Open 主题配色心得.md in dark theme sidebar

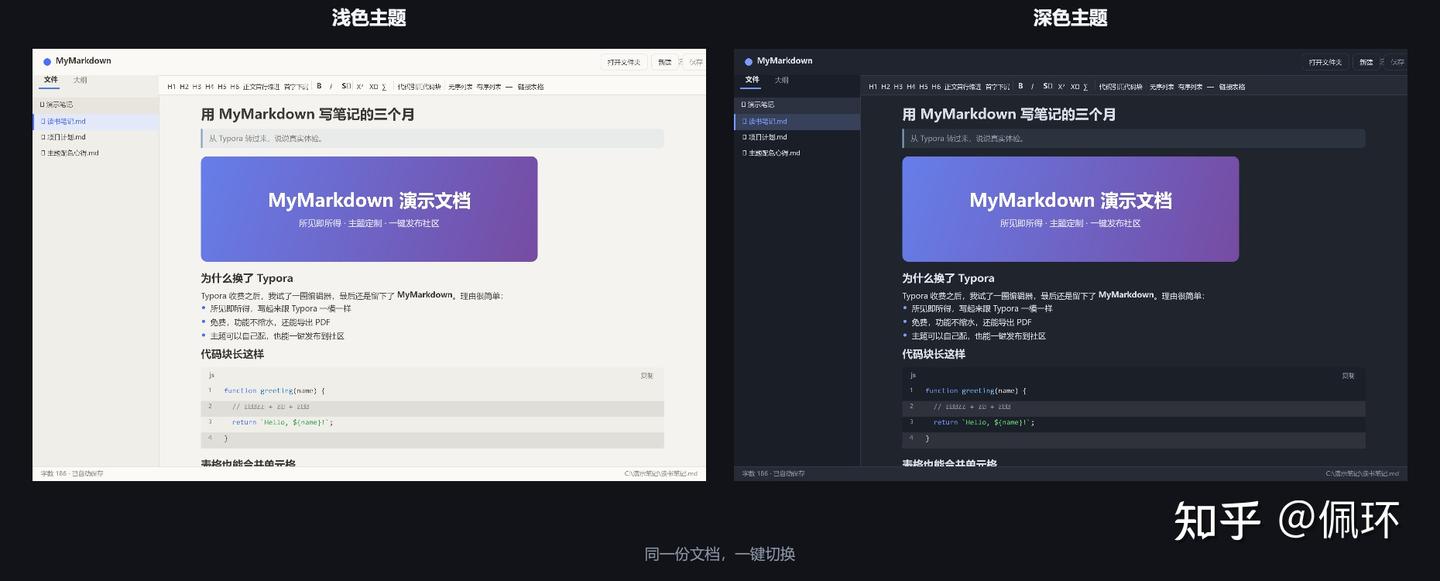[x=797, y=153]
